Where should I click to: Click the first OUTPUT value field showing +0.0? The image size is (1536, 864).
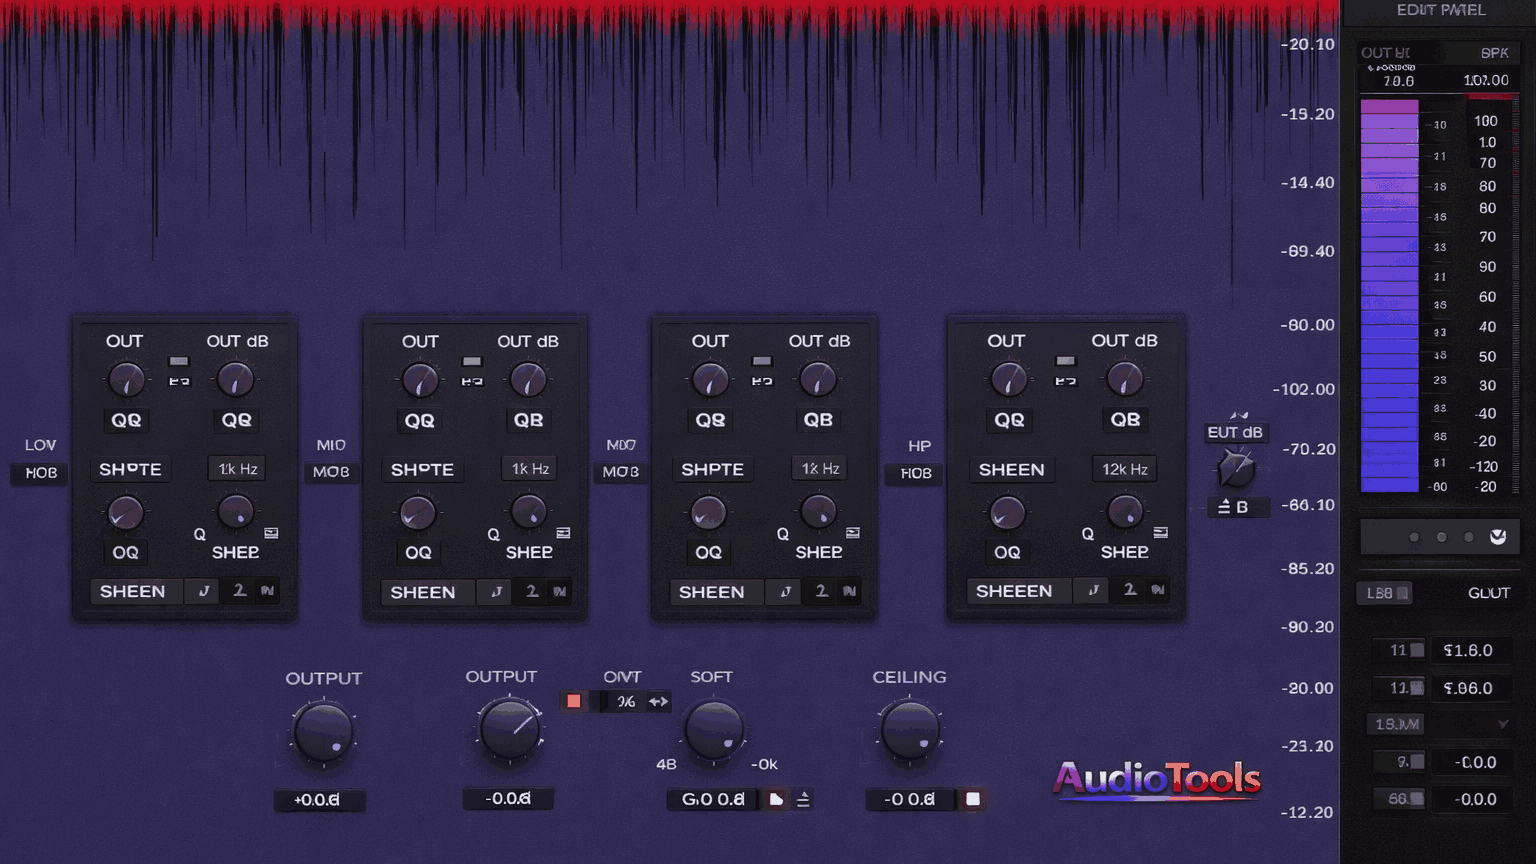pyautogui.click(x=318, y=800)
